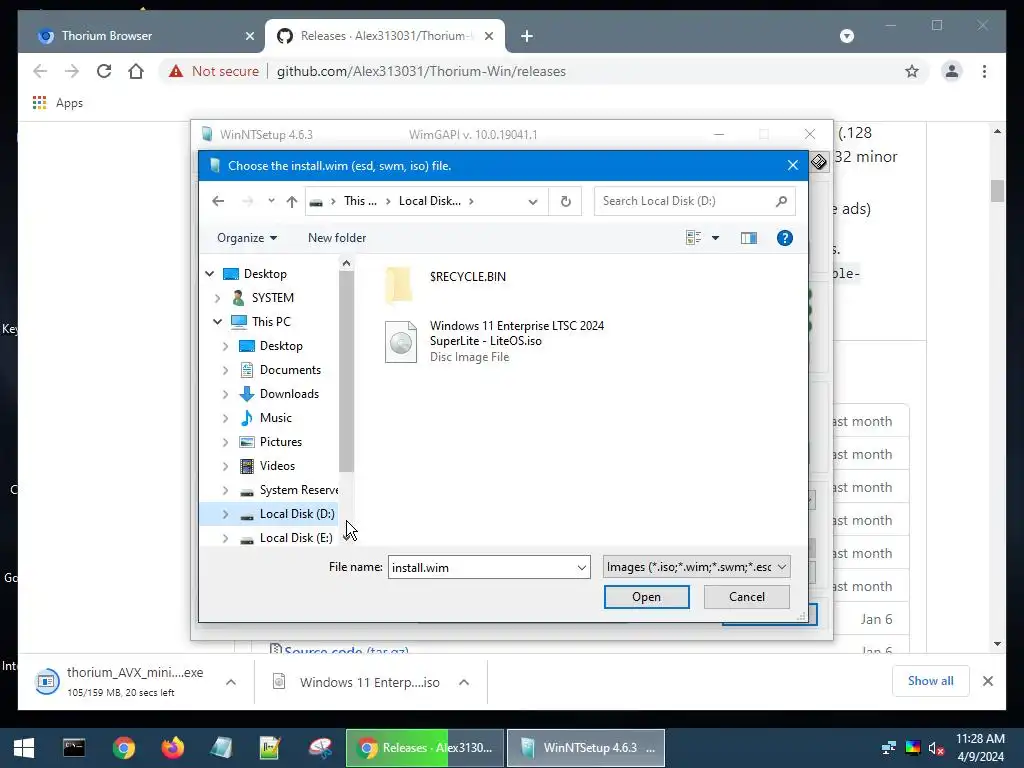Expand the address path history dropdown
1024x768 pixels.
(533, 201)
